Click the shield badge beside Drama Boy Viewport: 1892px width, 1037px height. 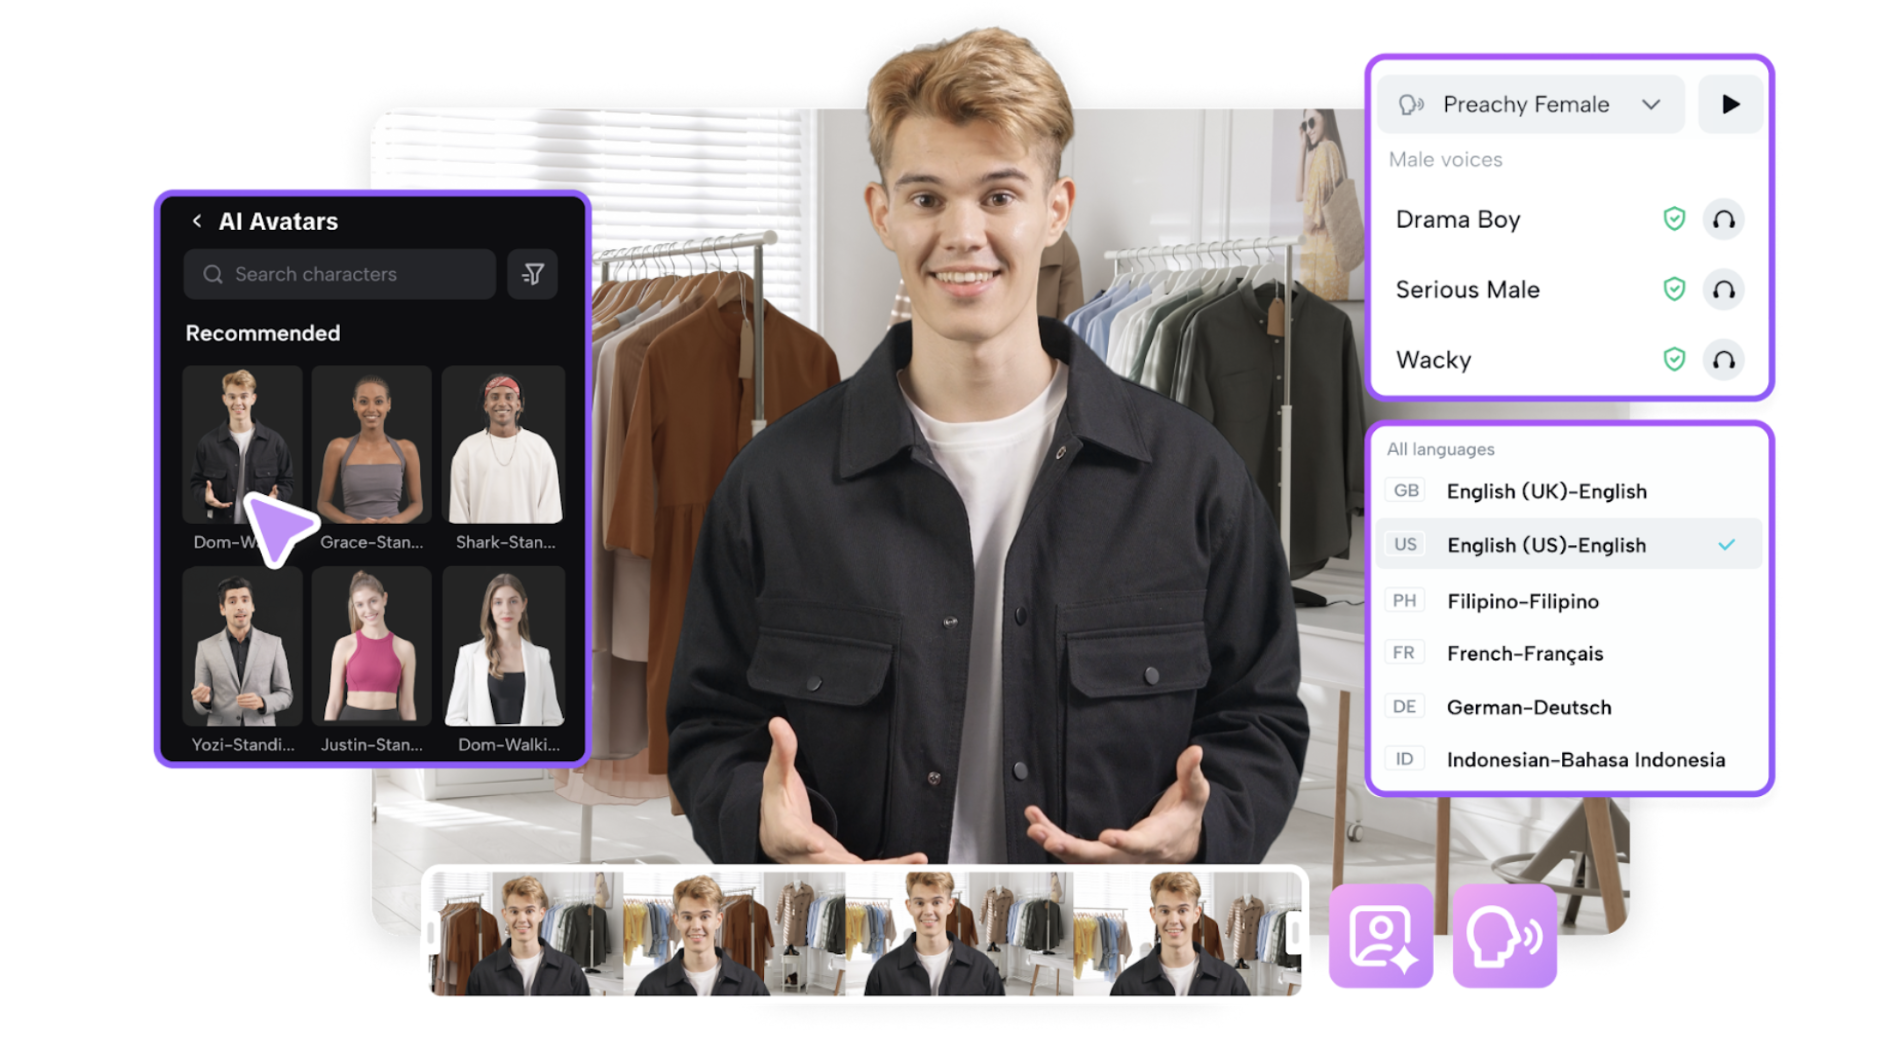(x=1674, y=219)
